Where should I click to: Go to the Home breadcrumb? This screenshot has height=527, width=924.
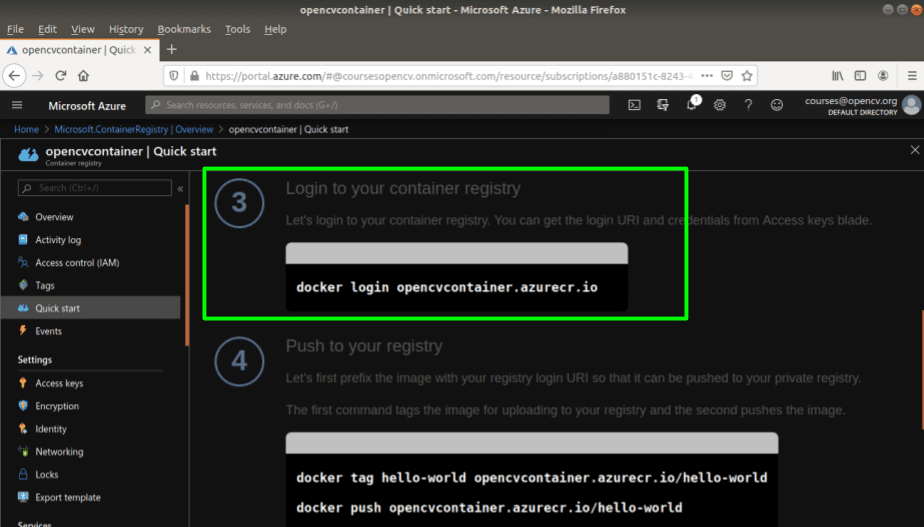pos(27,129)
